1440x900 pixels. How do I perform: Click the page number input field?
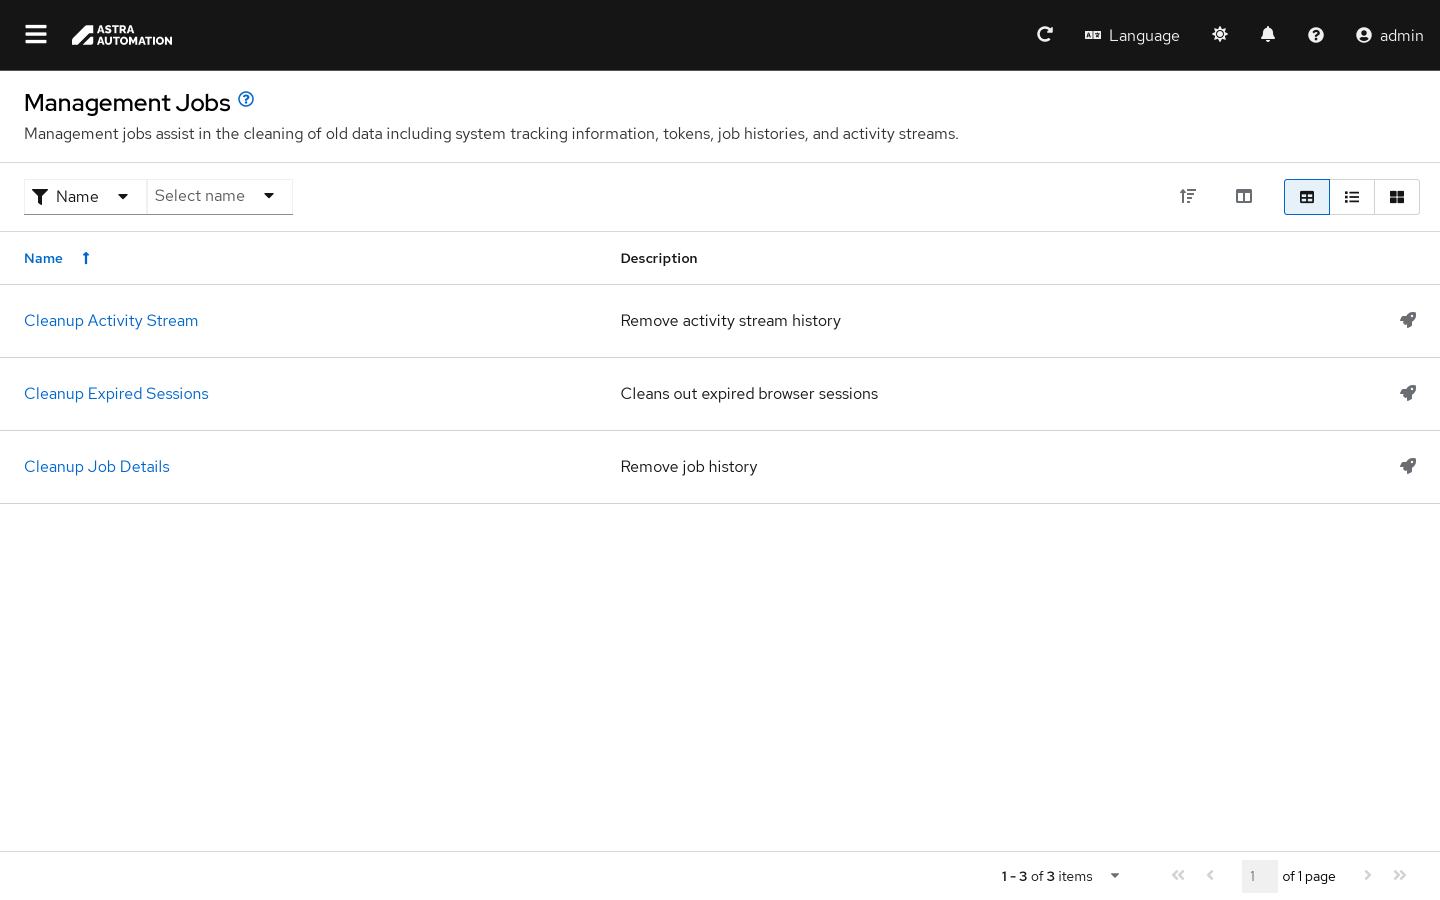[x=1259, y=876]
